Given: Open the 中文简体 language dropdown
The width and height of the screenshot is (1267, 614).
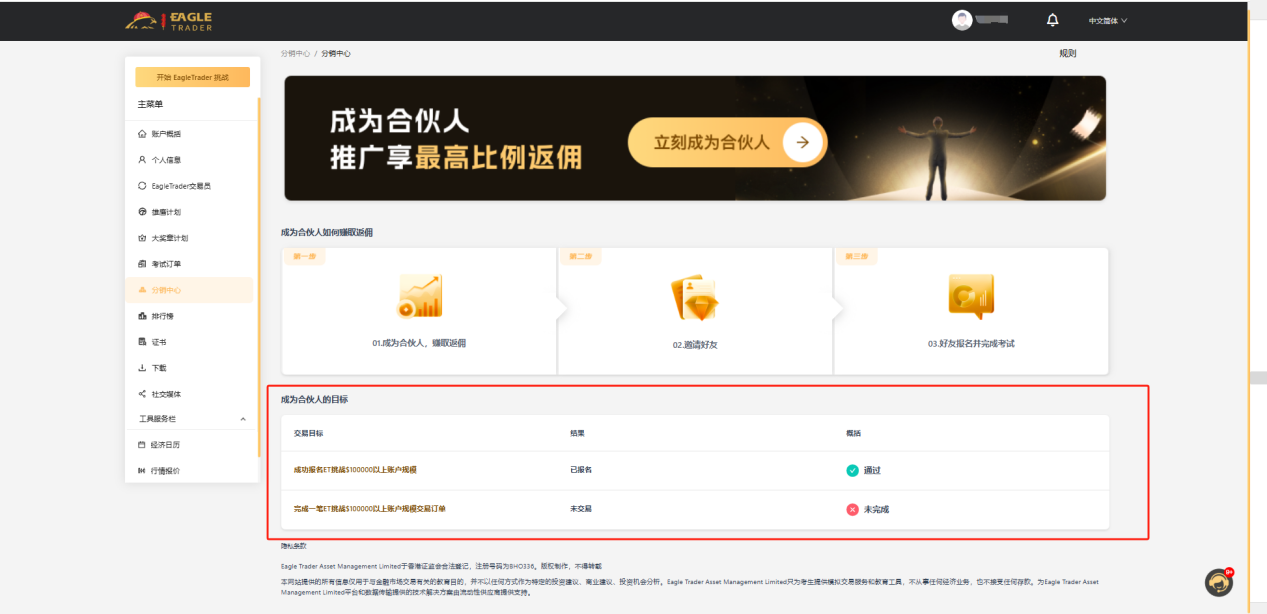Looking at the screenshot, I should [1107, 20].
